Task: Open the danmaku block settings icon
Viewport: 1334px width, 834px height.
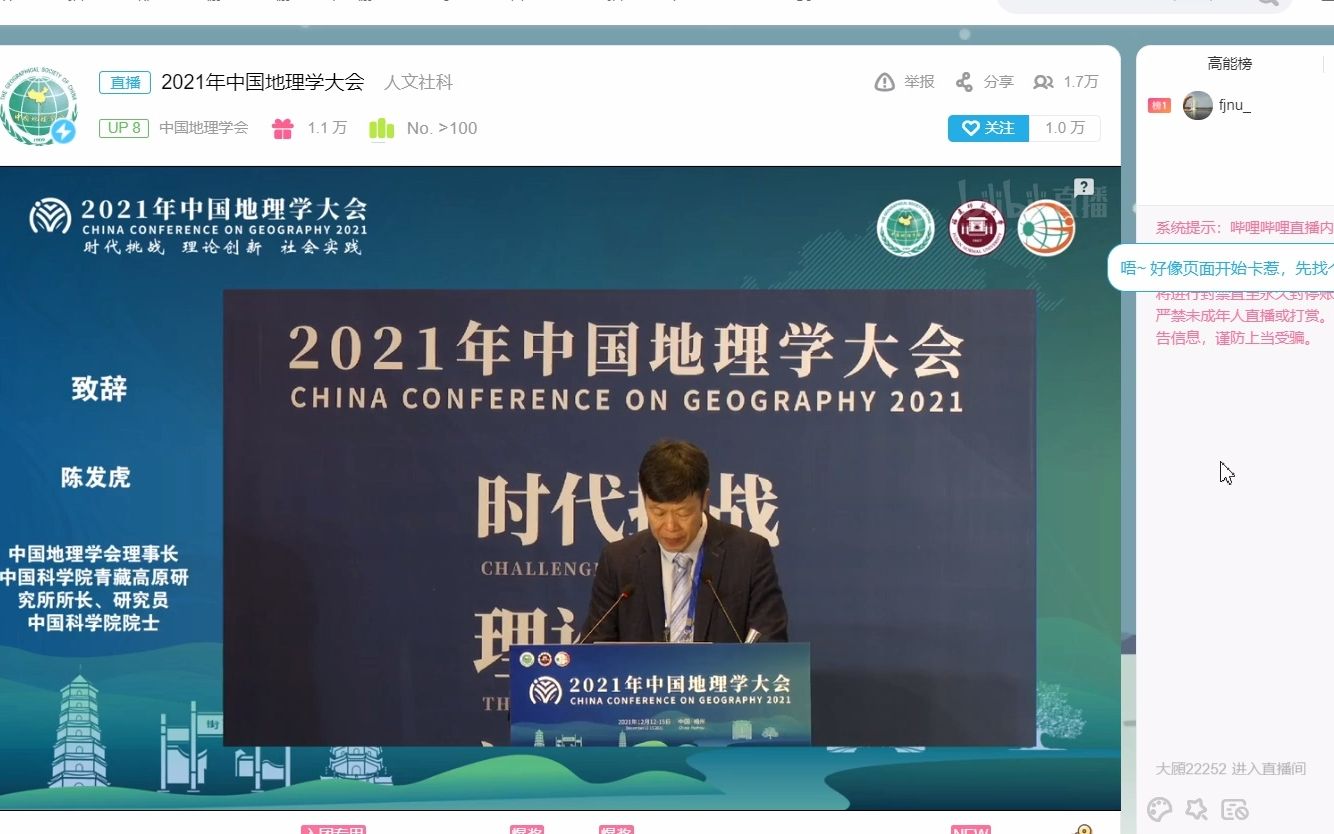Action: click(1235, 809)
